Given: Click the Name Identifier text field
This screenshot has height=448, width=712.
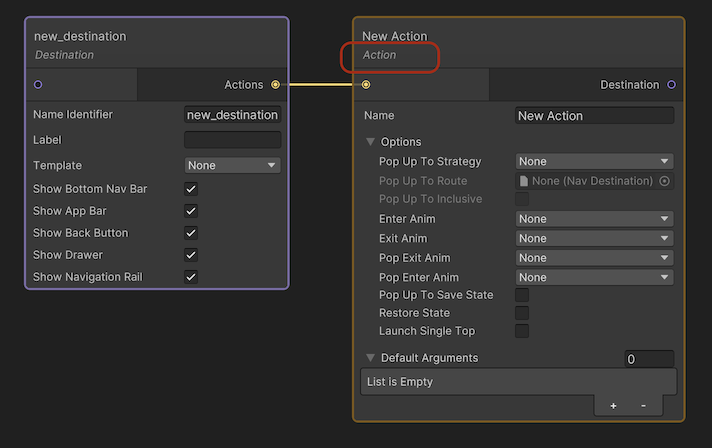Looking at the screenshot, I should point(232,115).
